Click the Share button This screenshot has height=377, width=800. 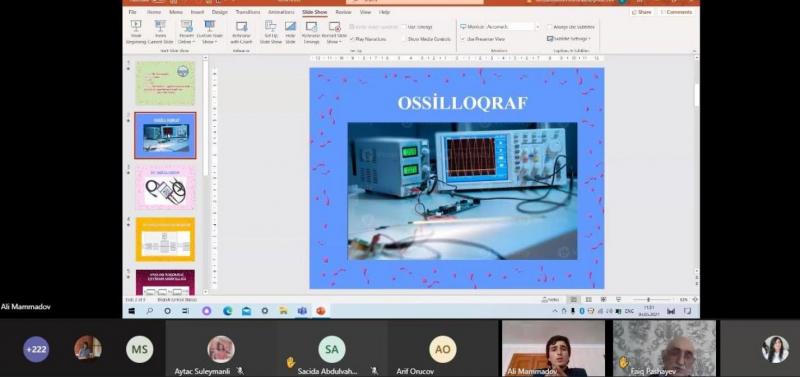(642, 12)
